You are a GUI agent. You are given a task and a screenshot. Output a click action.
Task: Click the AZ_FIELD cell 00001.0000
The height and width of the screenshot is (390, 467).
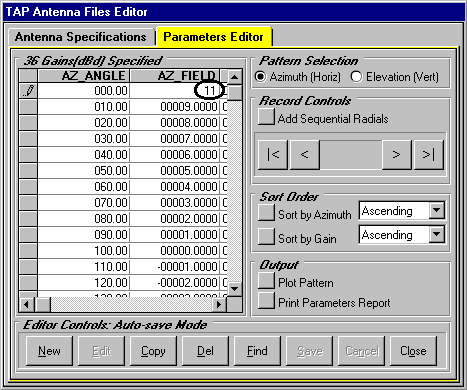pos(174,235)
